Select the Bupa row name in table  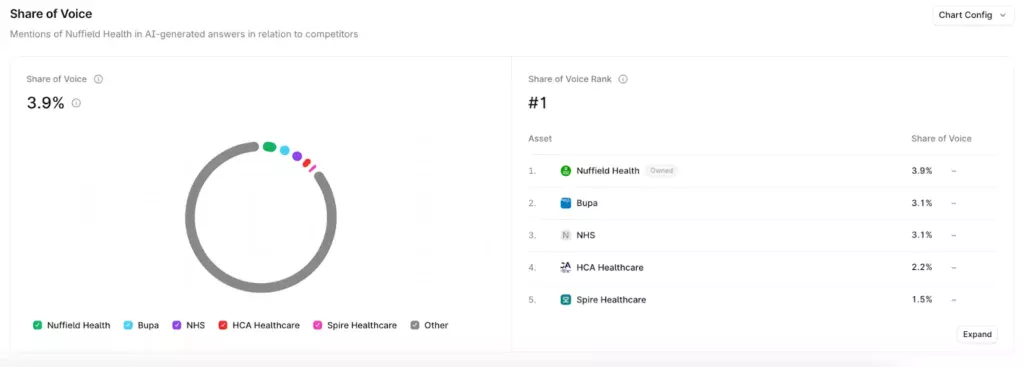(x=586, y=203)
